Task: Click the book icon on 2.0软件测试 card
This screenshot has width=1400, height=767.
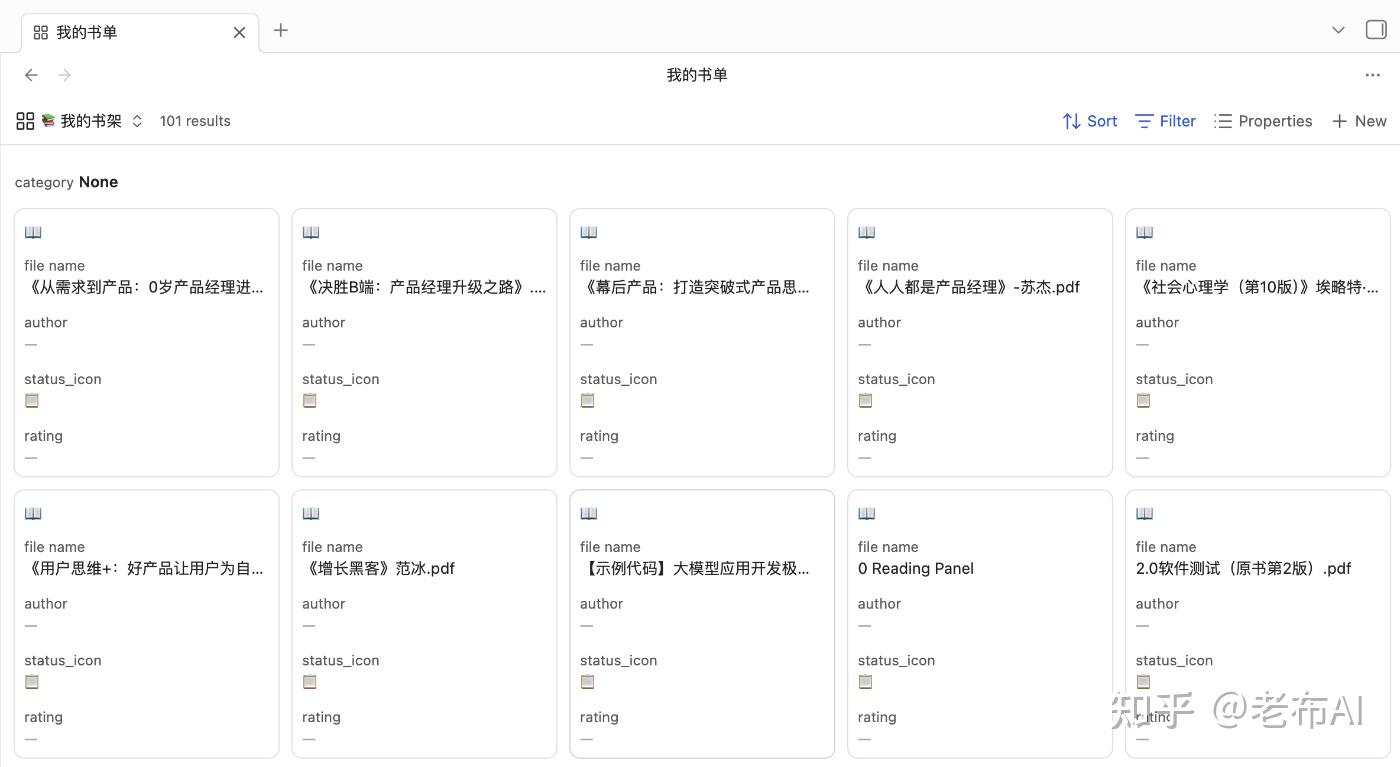Action: click(1145, 513)
